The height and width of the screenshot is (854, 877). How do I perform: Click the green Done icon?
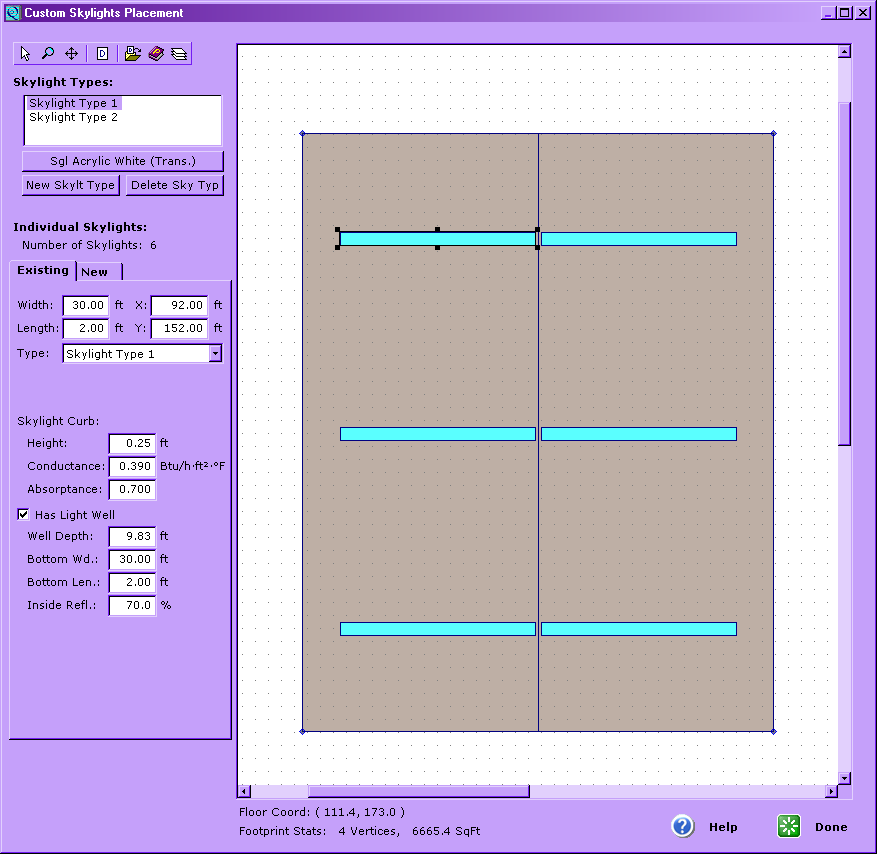click(x=789, y=826)
